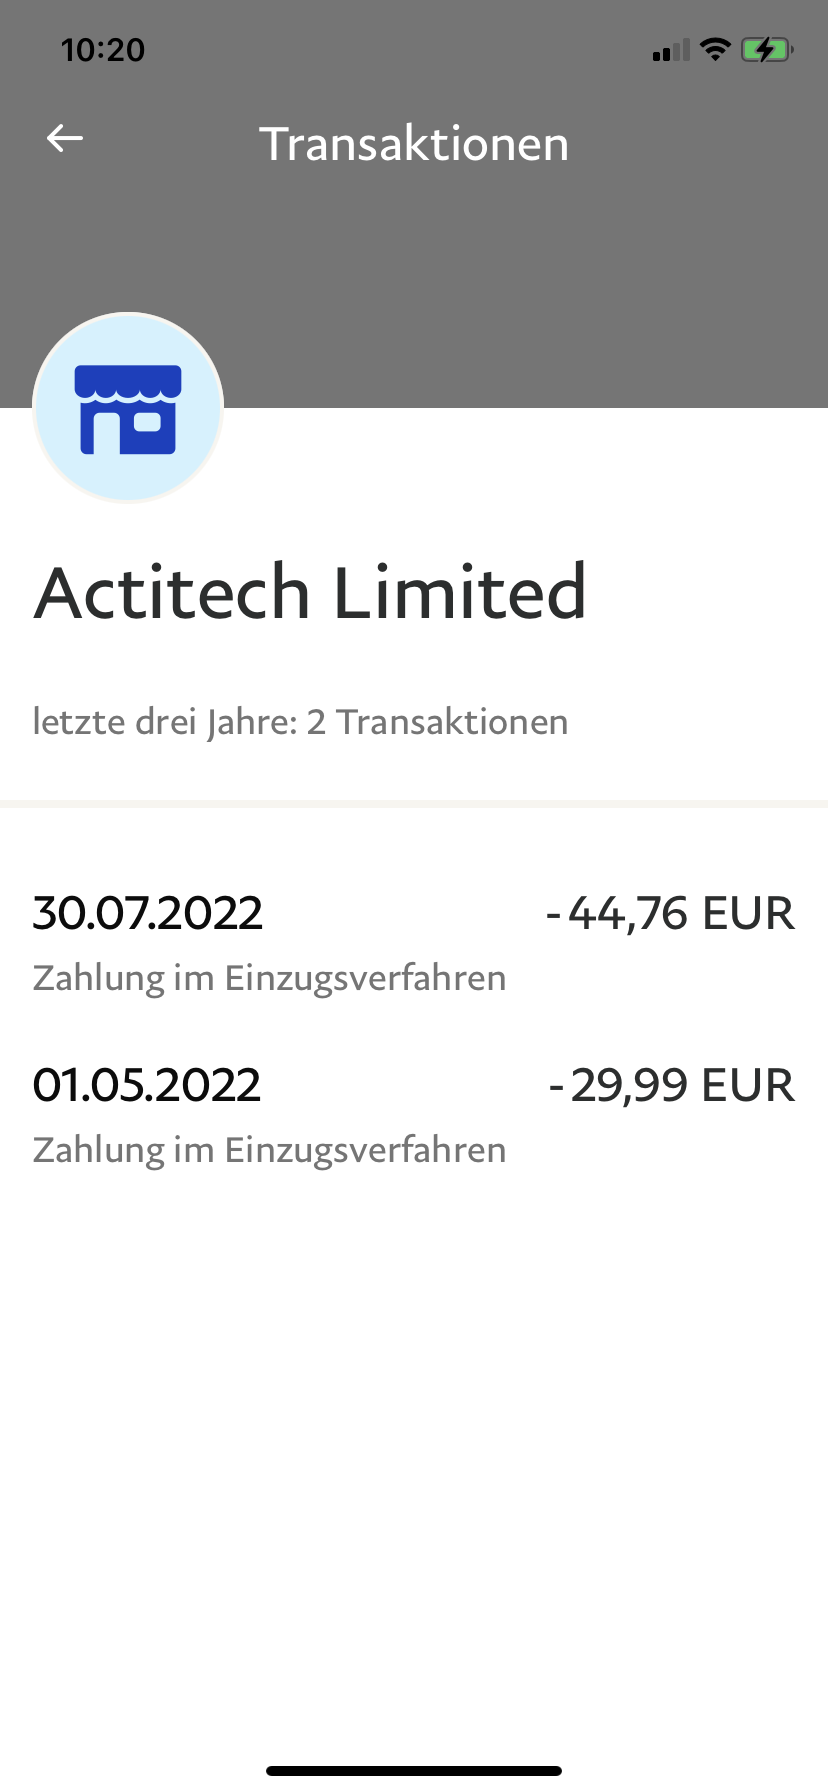Tap the divider line above the transaction list
The height and width of the screenshot is (1792, 828).
point(414,803)
